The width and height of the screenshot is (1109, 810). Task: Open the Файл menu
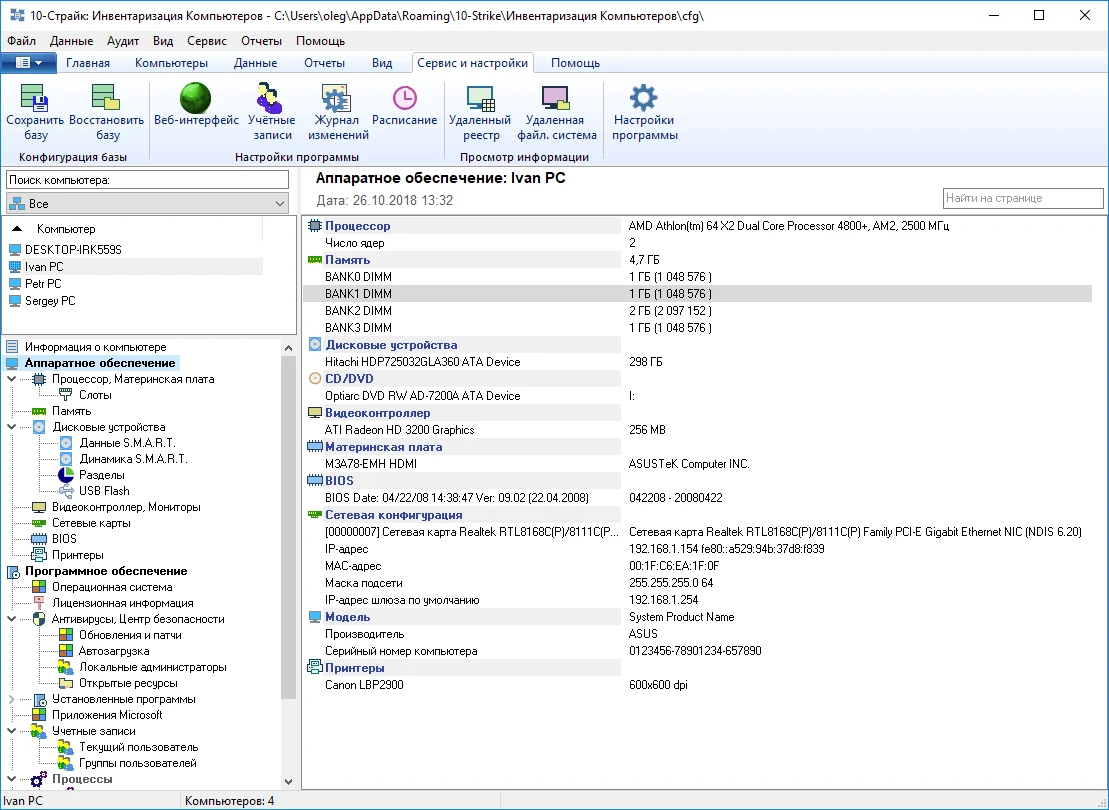22,41
